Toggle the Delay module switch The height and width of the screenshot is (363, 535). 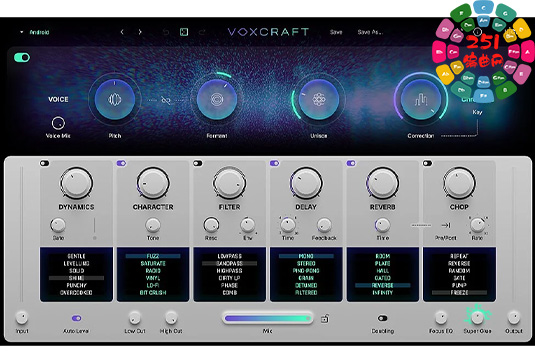(274, 163)
